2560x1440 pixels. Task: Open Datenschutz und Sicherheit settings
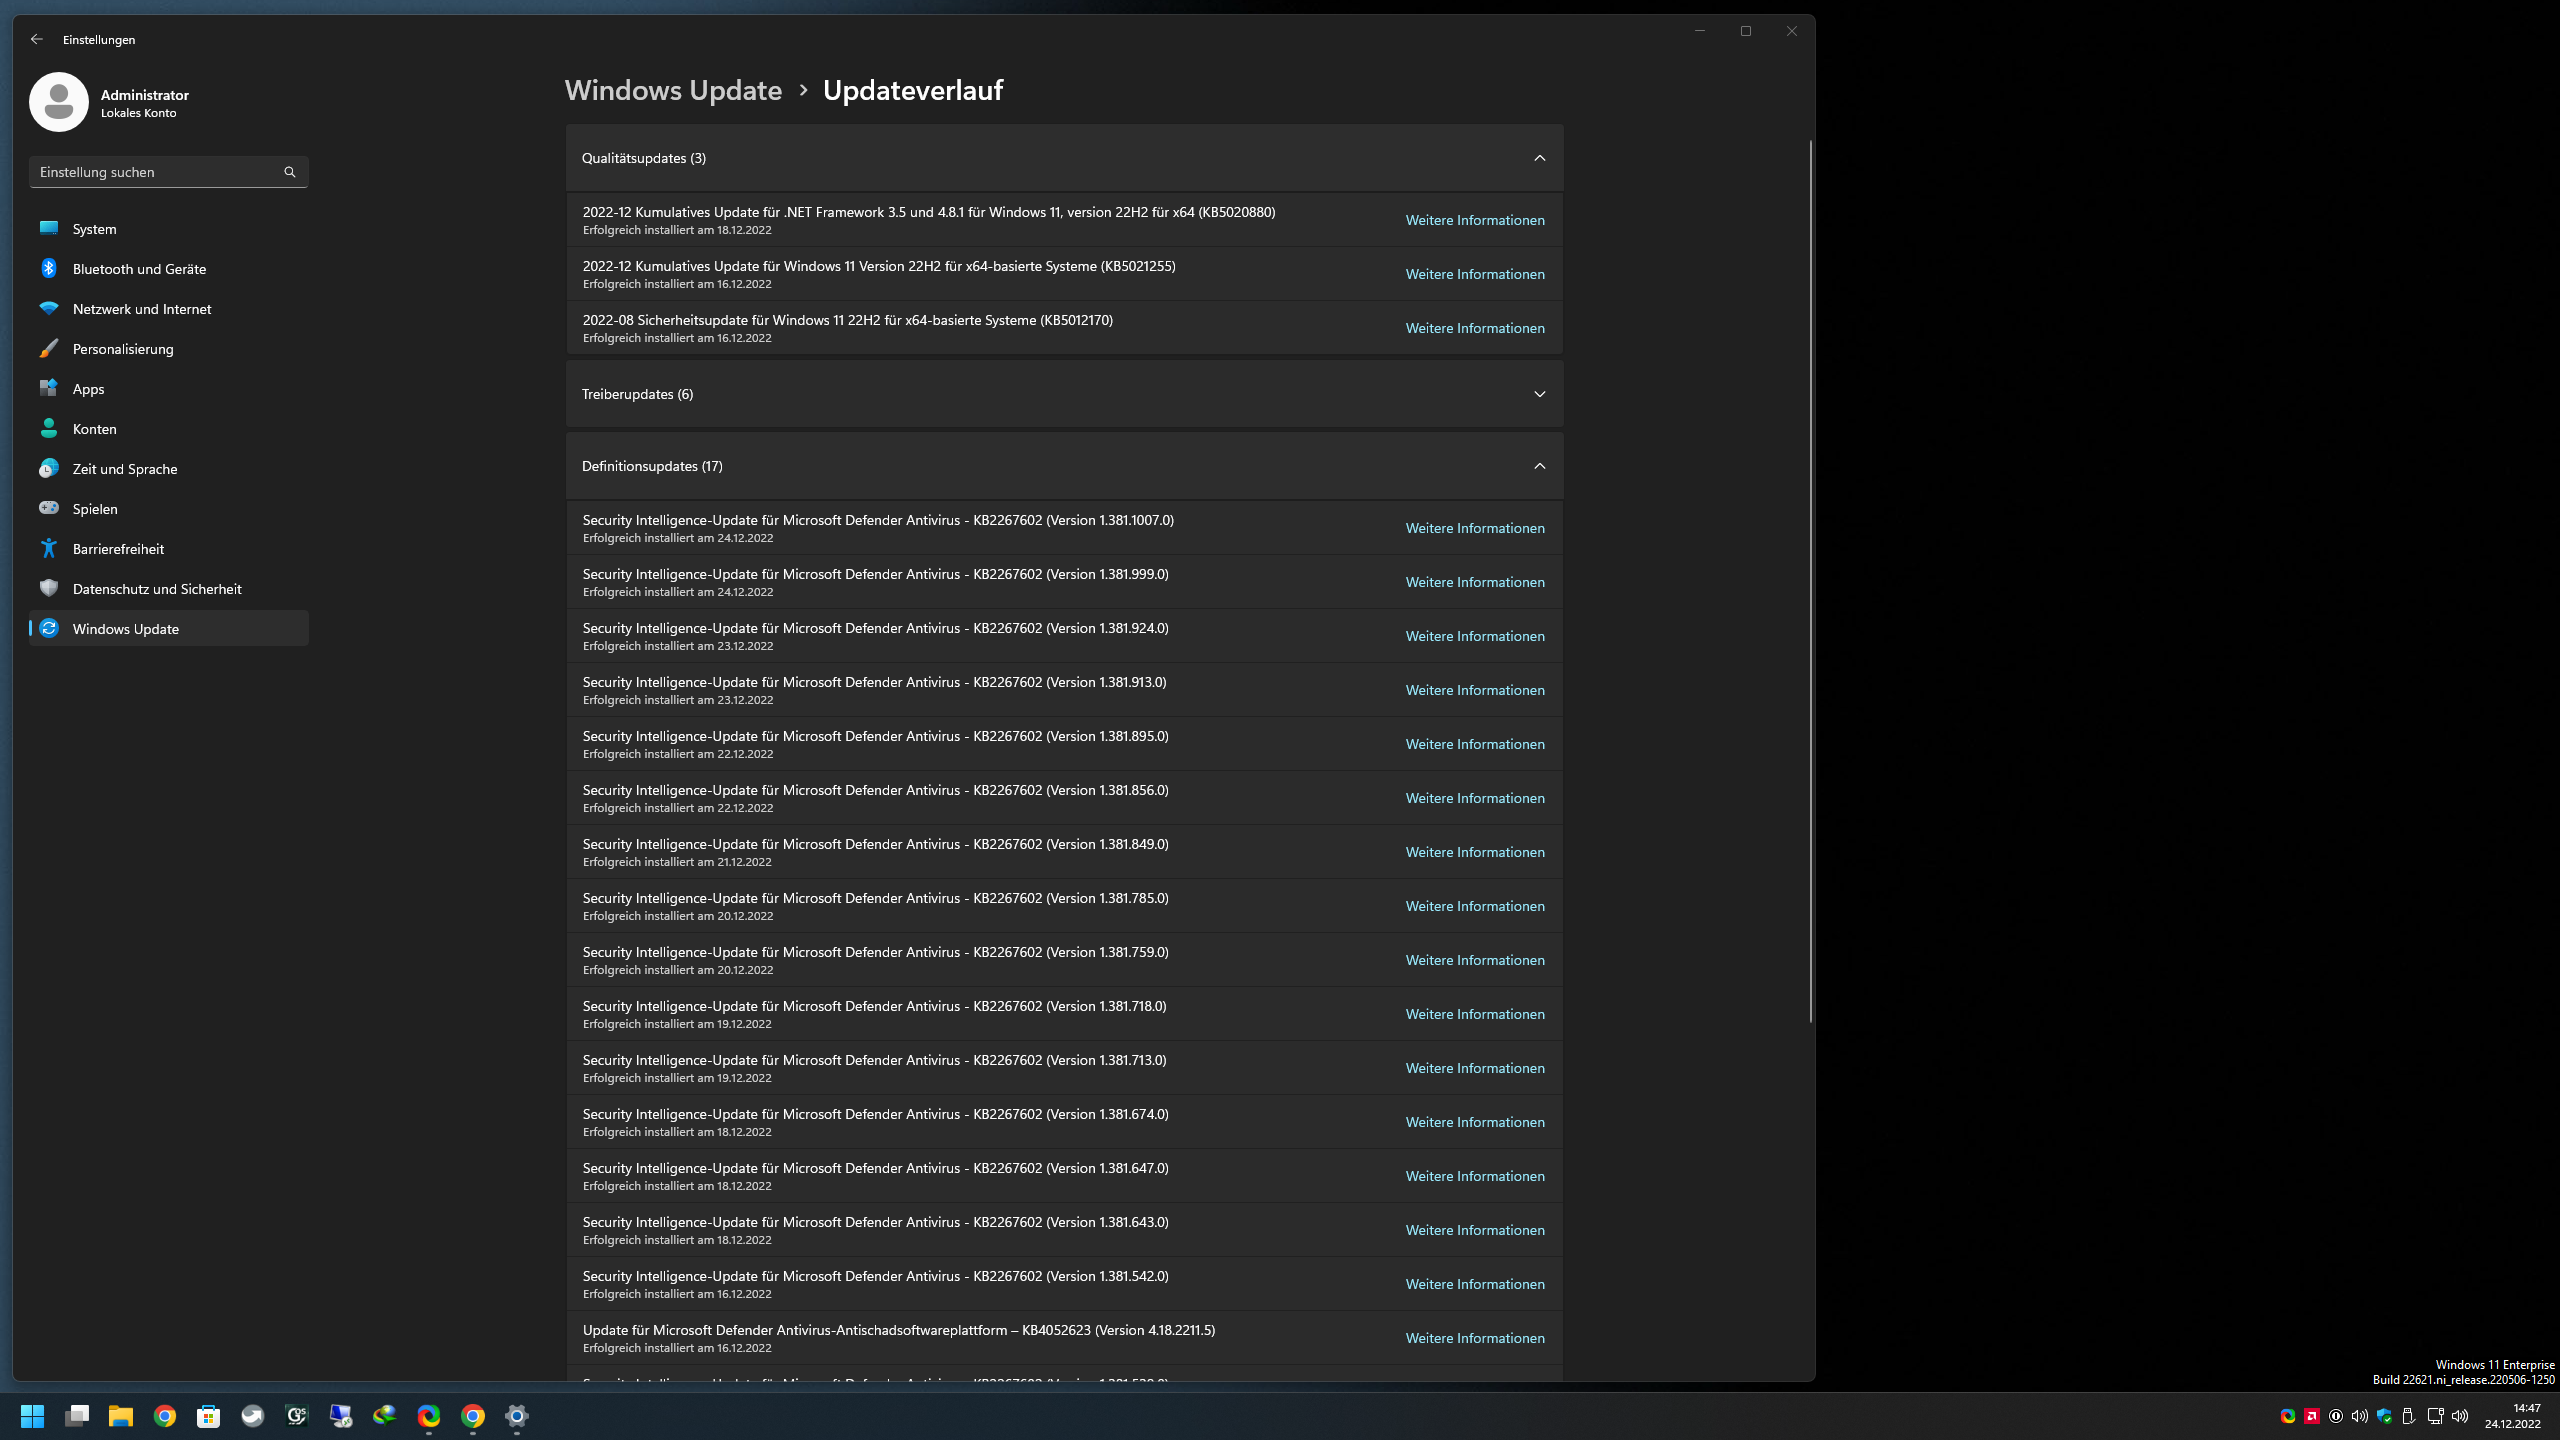tap(157, 589)
